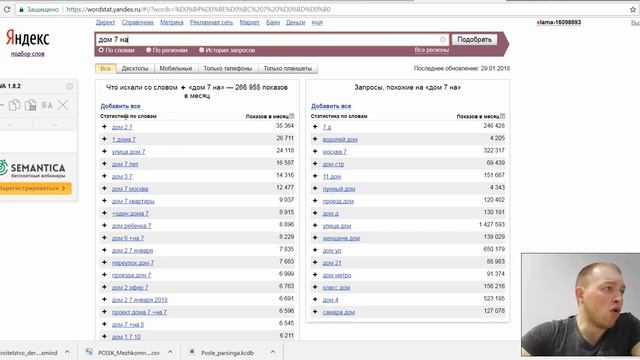Click the Яндекс logo
640x360 pixels.
(x=27, y=38)
